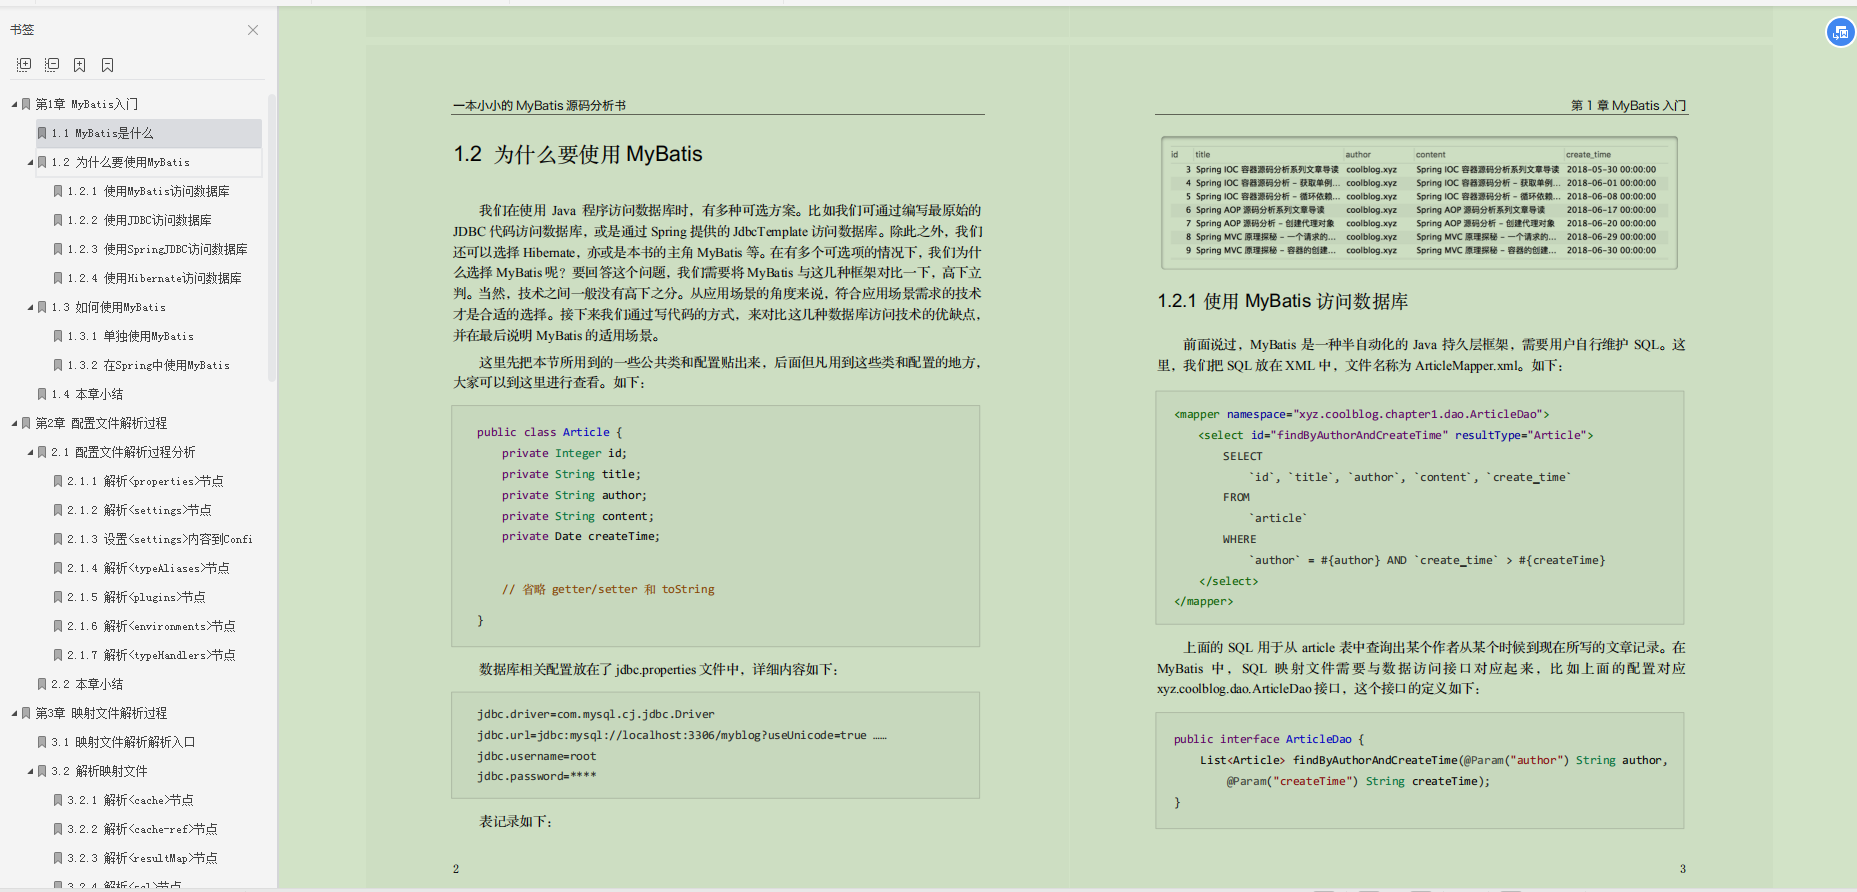Click the page heading 1.2 为什么要使用 MyBatis
This screenshot has width=1857, height=892.
pyautogui.click(x=578, y=154)
